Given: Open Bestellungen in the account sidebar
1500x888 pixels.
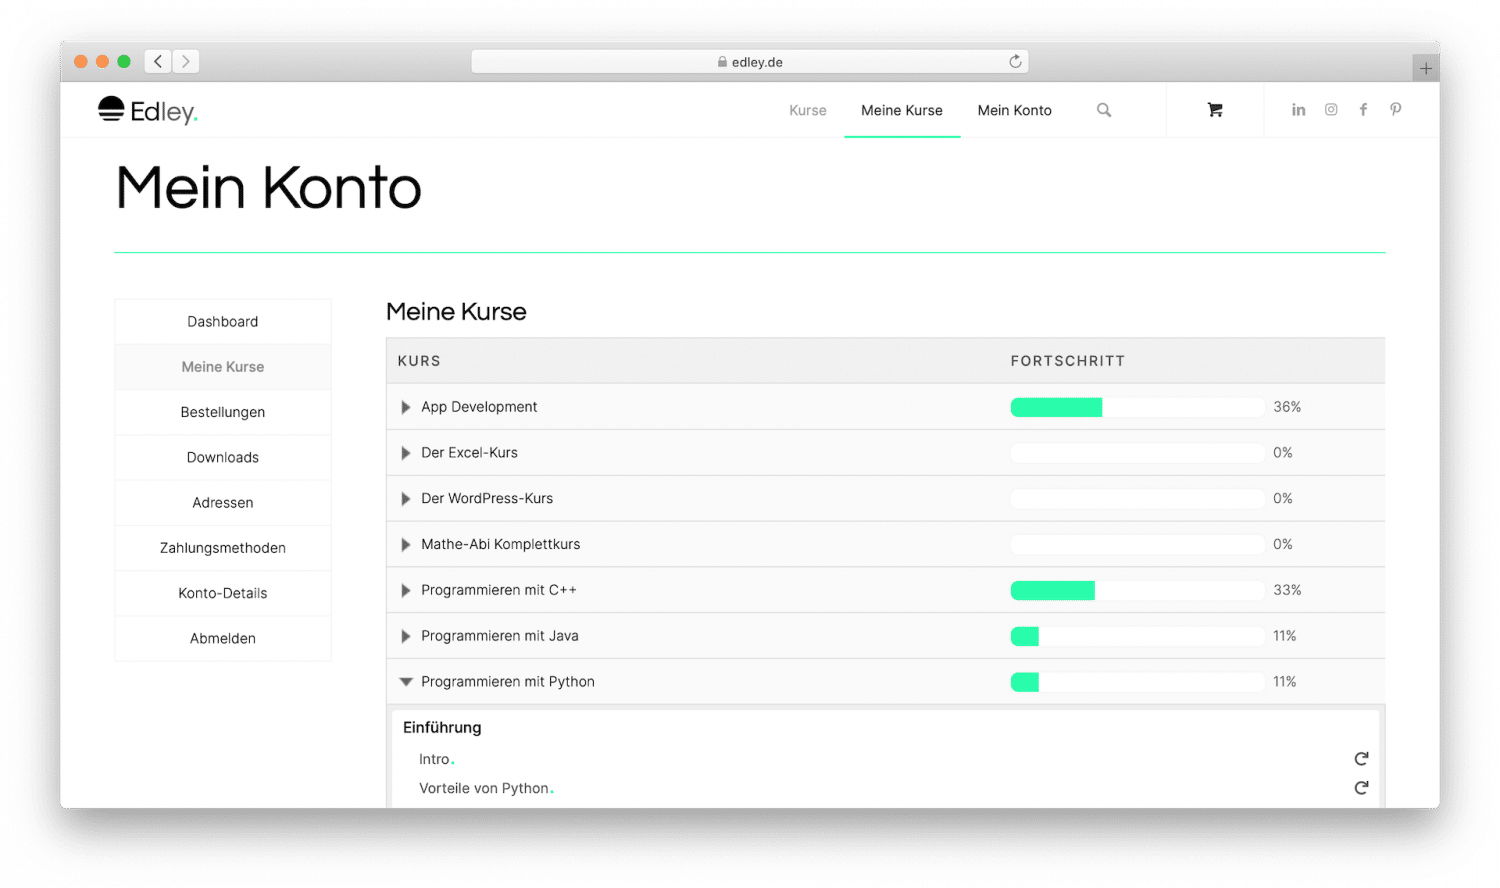Looking at the screenshot, I should 223,412.
